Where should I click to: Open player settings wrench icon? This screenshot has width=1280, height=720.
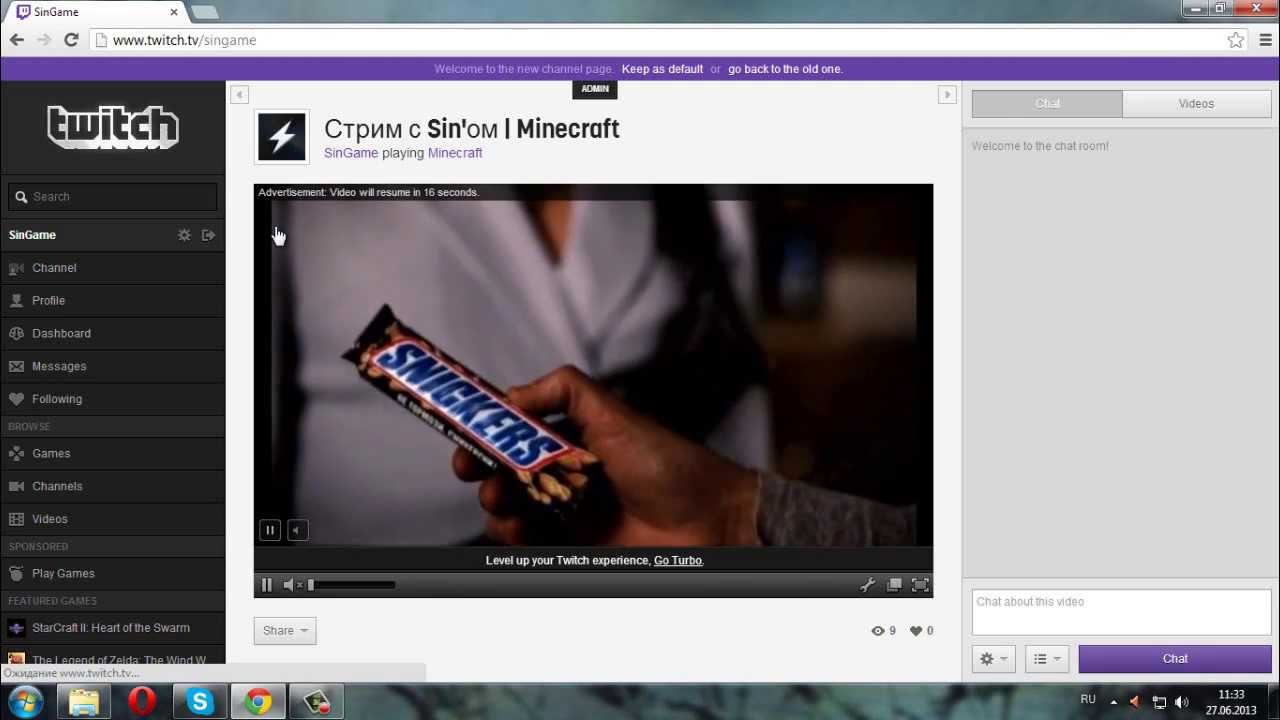(x=867, y=585)
